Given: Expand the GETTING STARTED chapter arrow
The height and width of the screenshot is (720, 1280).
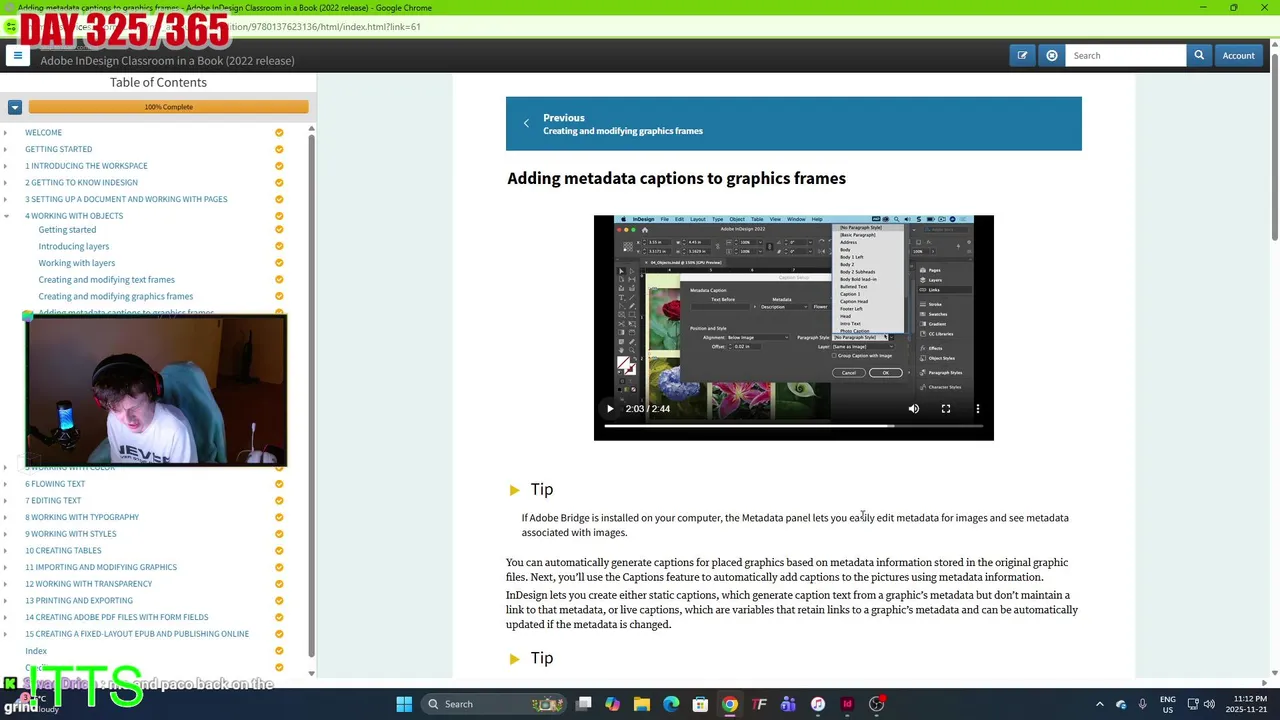Looking at the screenshot, I should click(x=5, y=149).
